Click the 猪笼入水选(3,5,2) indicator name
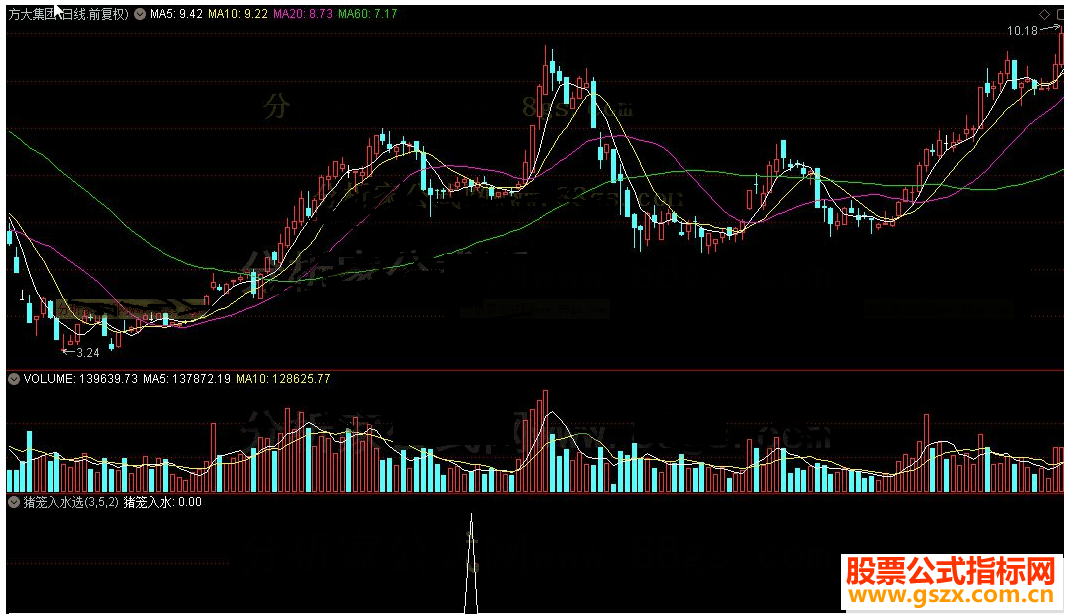This screenshot has width=1068, height=615. tap(71, 502)
